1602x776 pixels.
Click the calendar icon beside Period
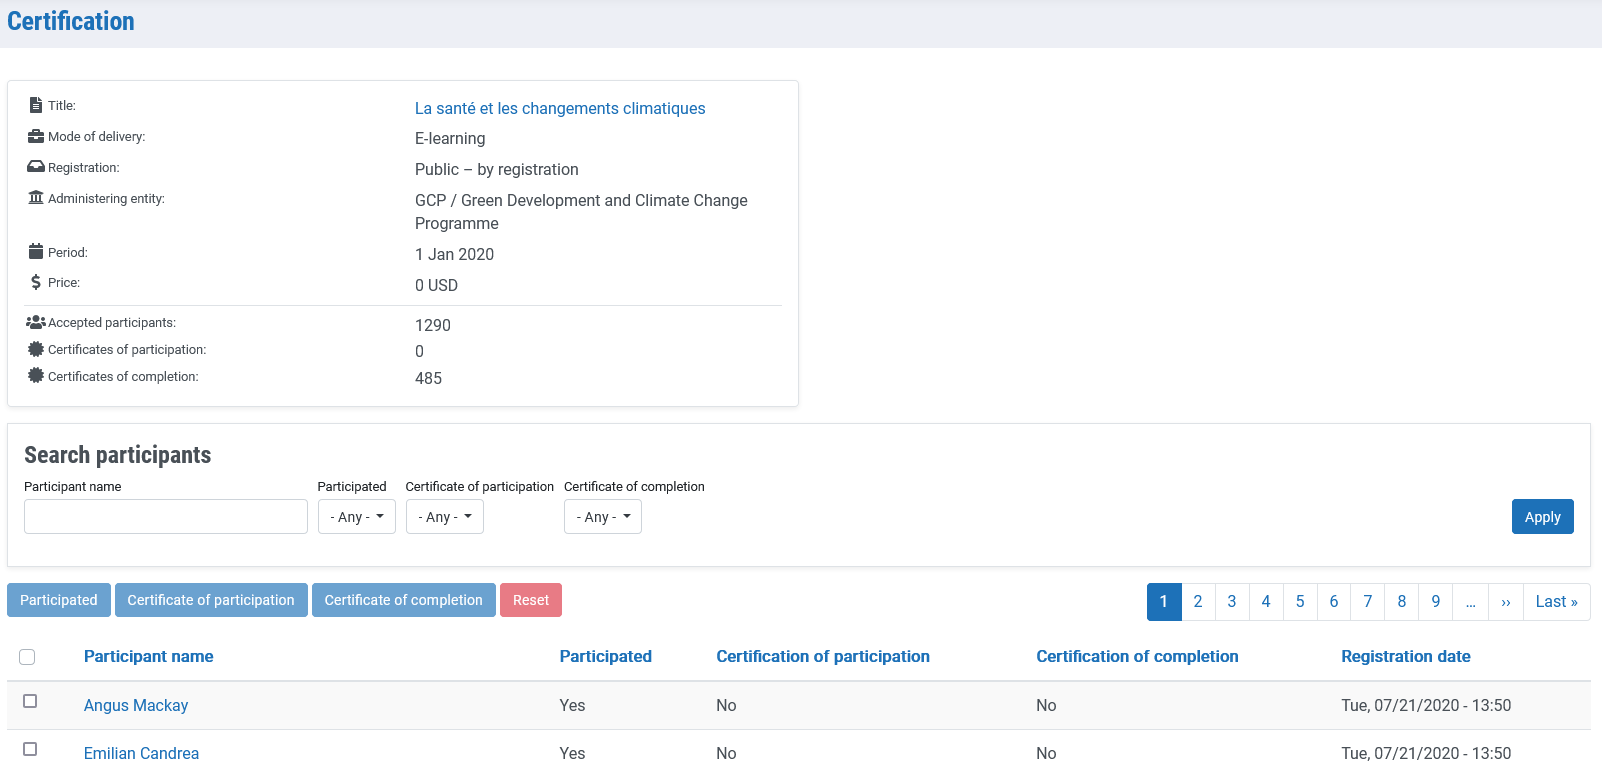[x=36, y=251]
